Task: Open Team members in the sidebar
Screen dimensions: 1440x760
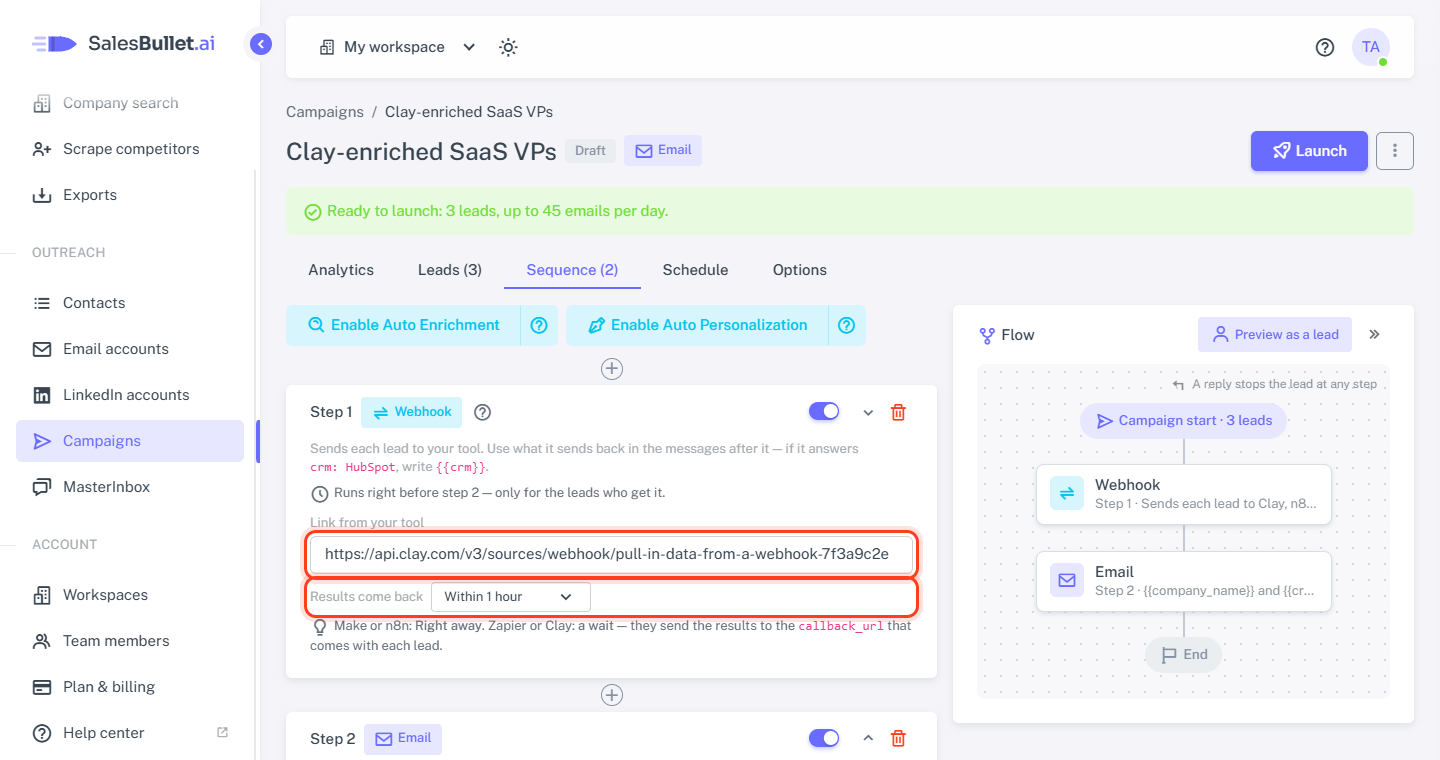Action: pyautogui.click(x=130, y=641)
